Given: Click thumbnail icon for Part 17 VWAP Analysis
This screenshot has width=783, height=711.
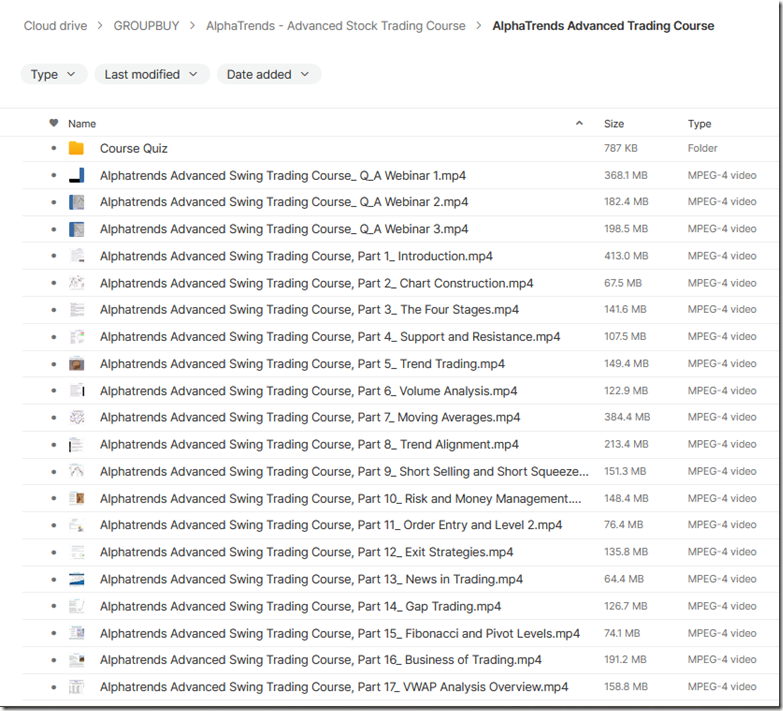Looking at the screenshot, I should coord(76,687).
